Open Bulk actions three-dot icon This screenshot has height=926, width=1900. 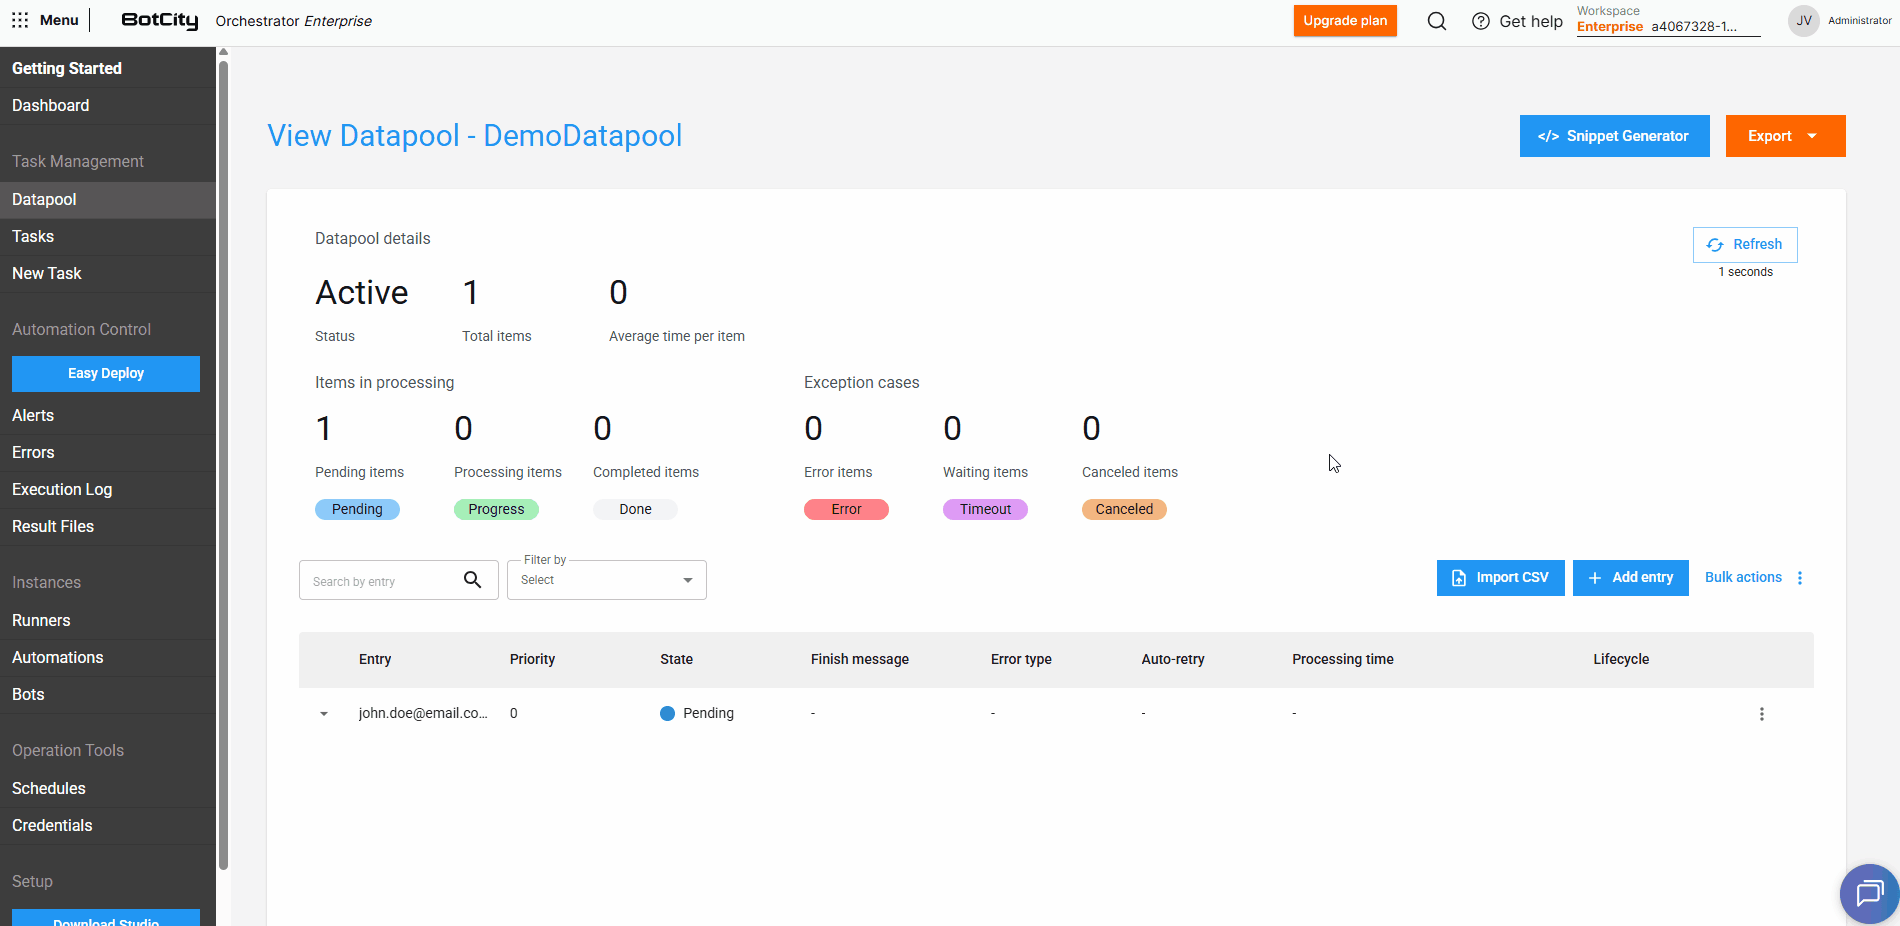pyautogui.click(x=1800, y=578)
